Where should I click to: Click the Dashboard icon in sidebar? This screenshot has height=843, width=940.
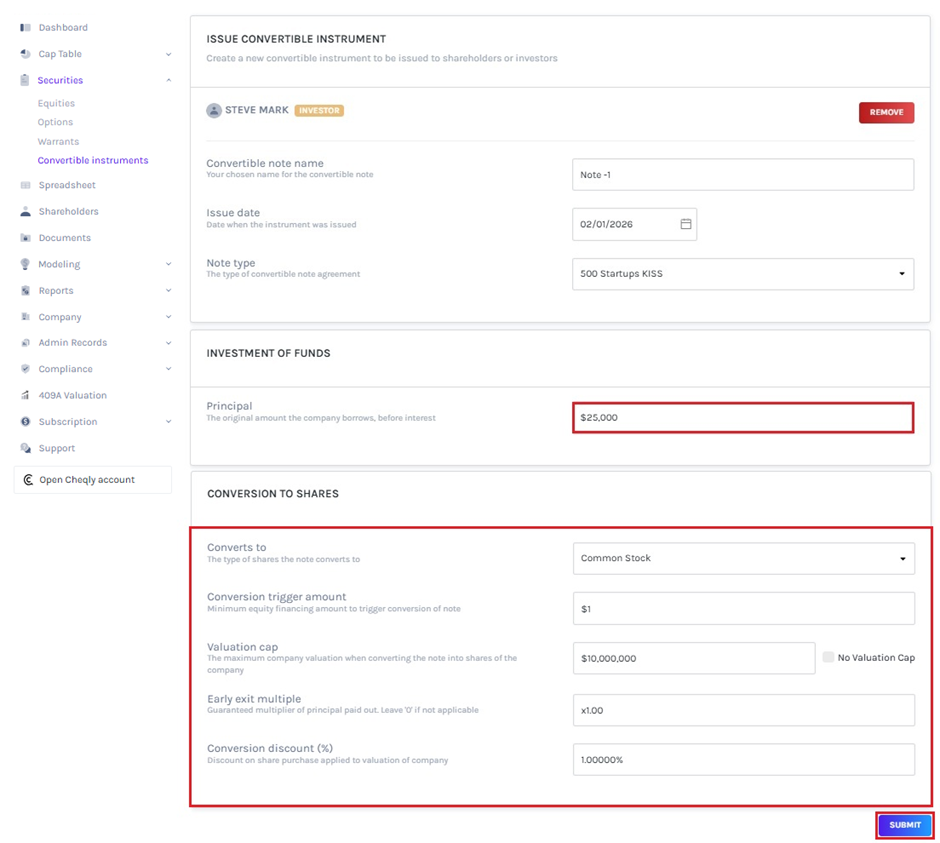point(25,27)
